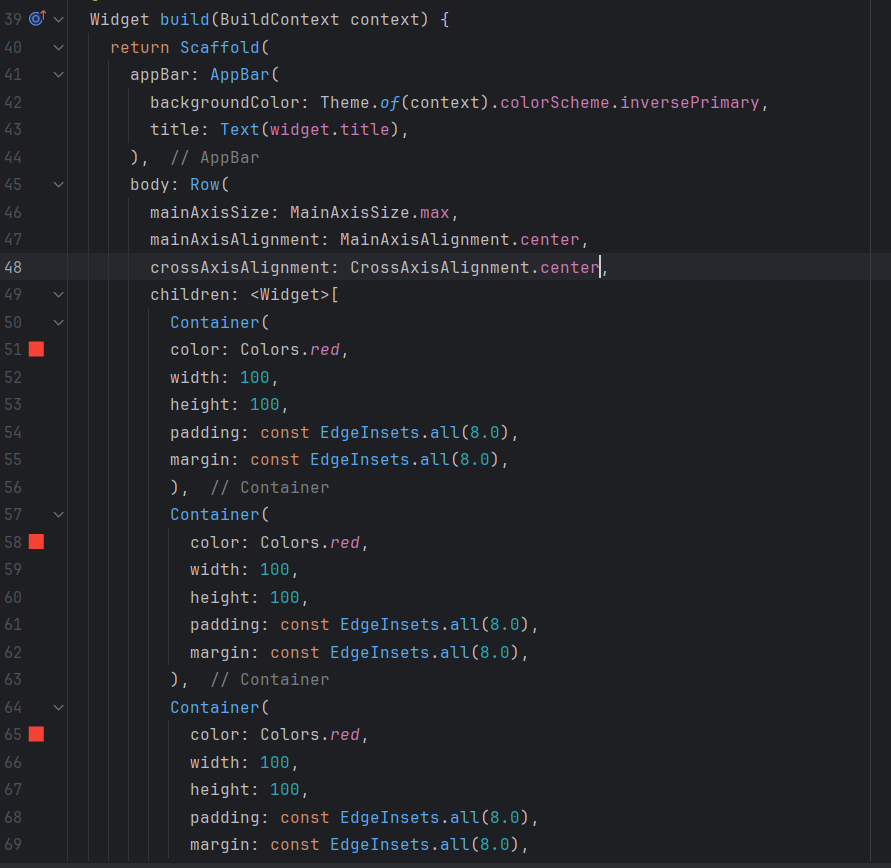Click 'widget' in Text(widget.title)

tap(300, 130)
